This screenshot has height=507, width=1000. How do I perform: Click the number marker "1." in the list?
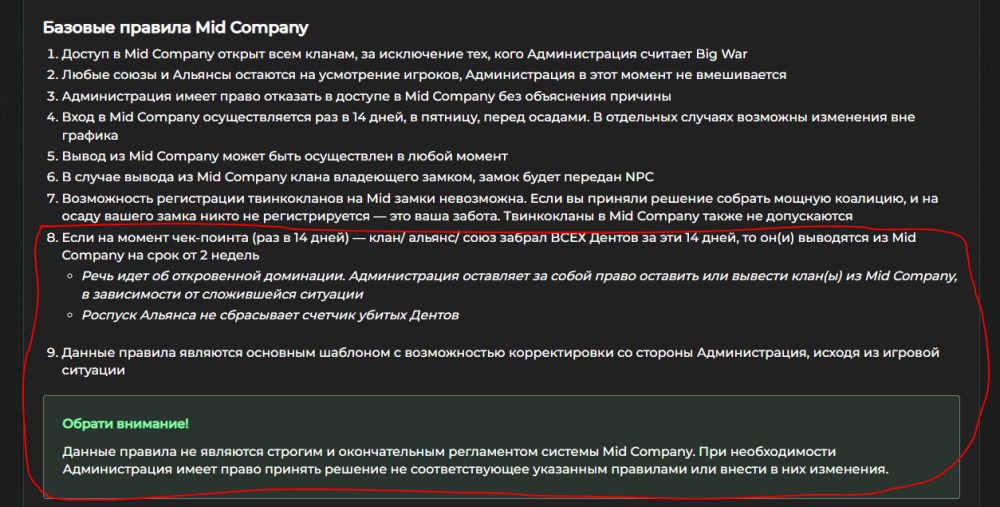tap(53, 55)
